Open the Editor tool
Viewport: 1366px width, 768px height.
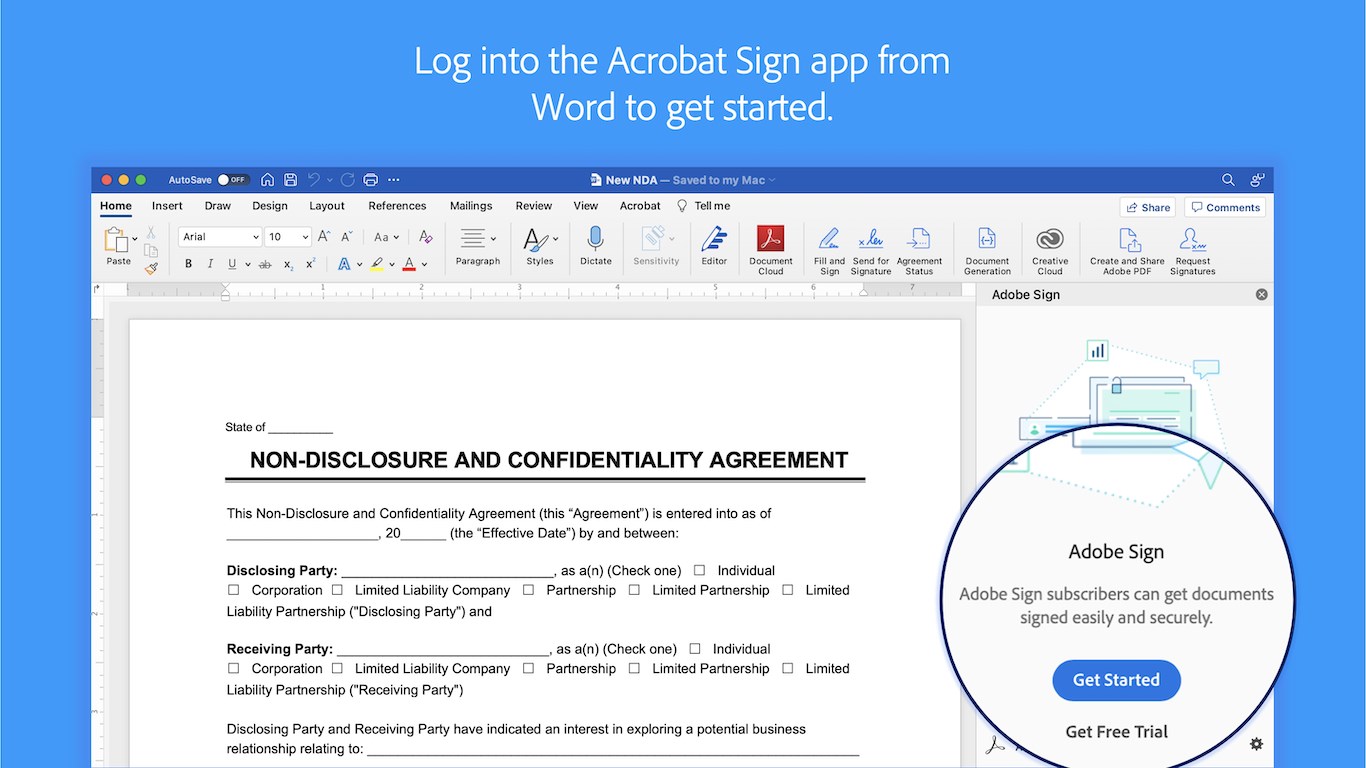[x=714, y=245]
